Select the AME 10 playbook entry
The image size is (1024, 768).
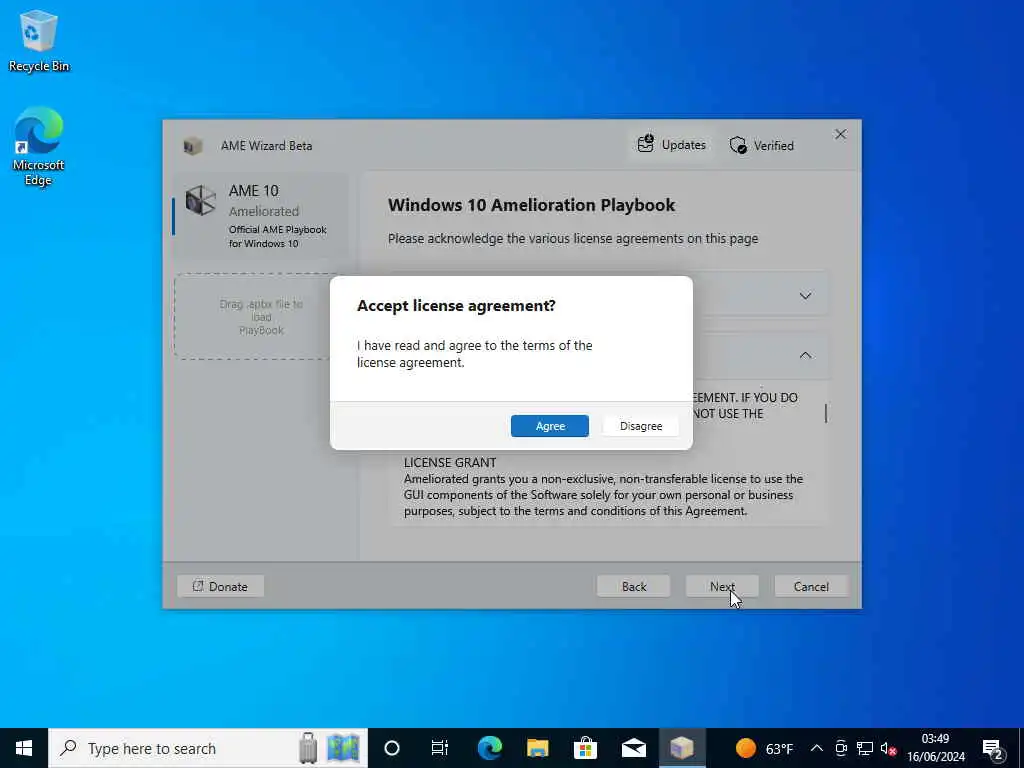pos(260,216)
